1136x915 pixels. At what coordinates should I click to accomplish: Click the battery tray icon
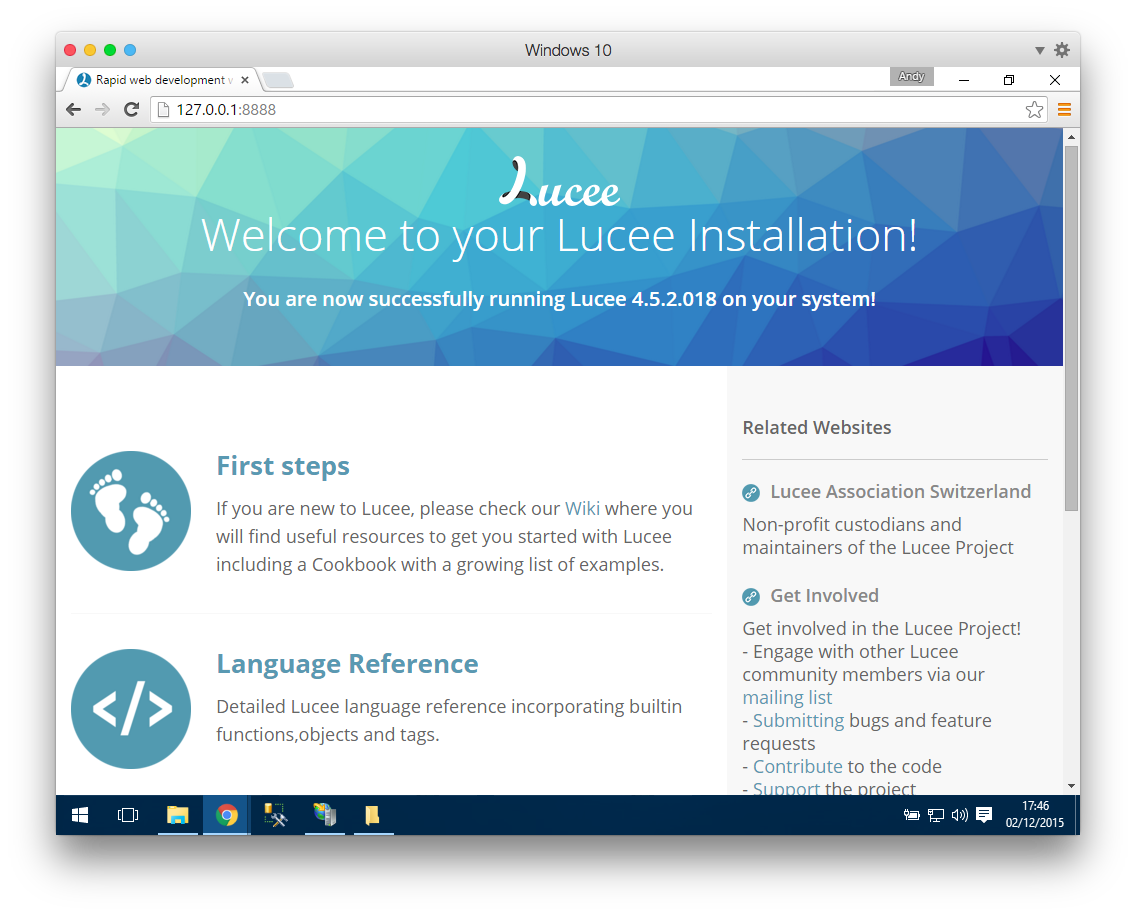[911, 816]
